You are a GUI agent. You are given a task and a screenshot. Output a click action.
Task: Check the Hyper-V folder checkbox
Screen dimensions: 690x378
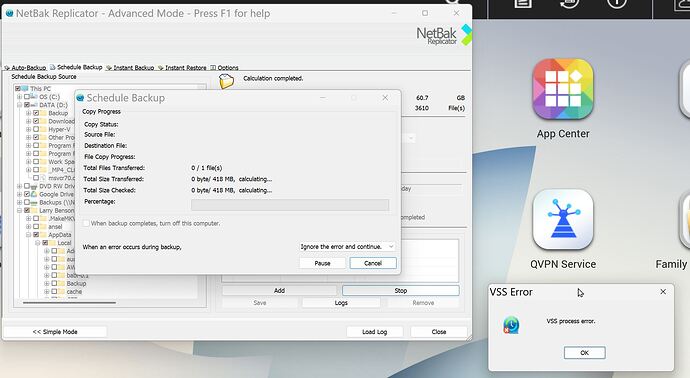coord(36,129)
